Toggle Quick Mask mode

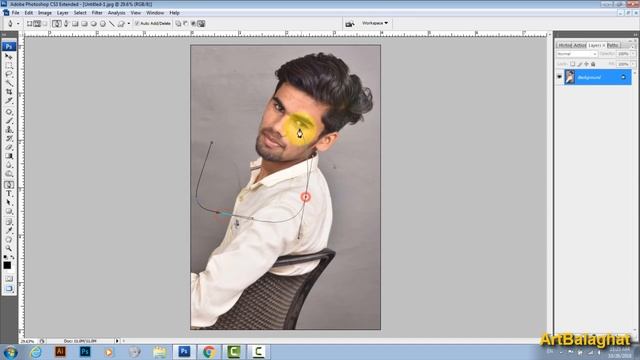pyautogui.click(x=9, y=278)
